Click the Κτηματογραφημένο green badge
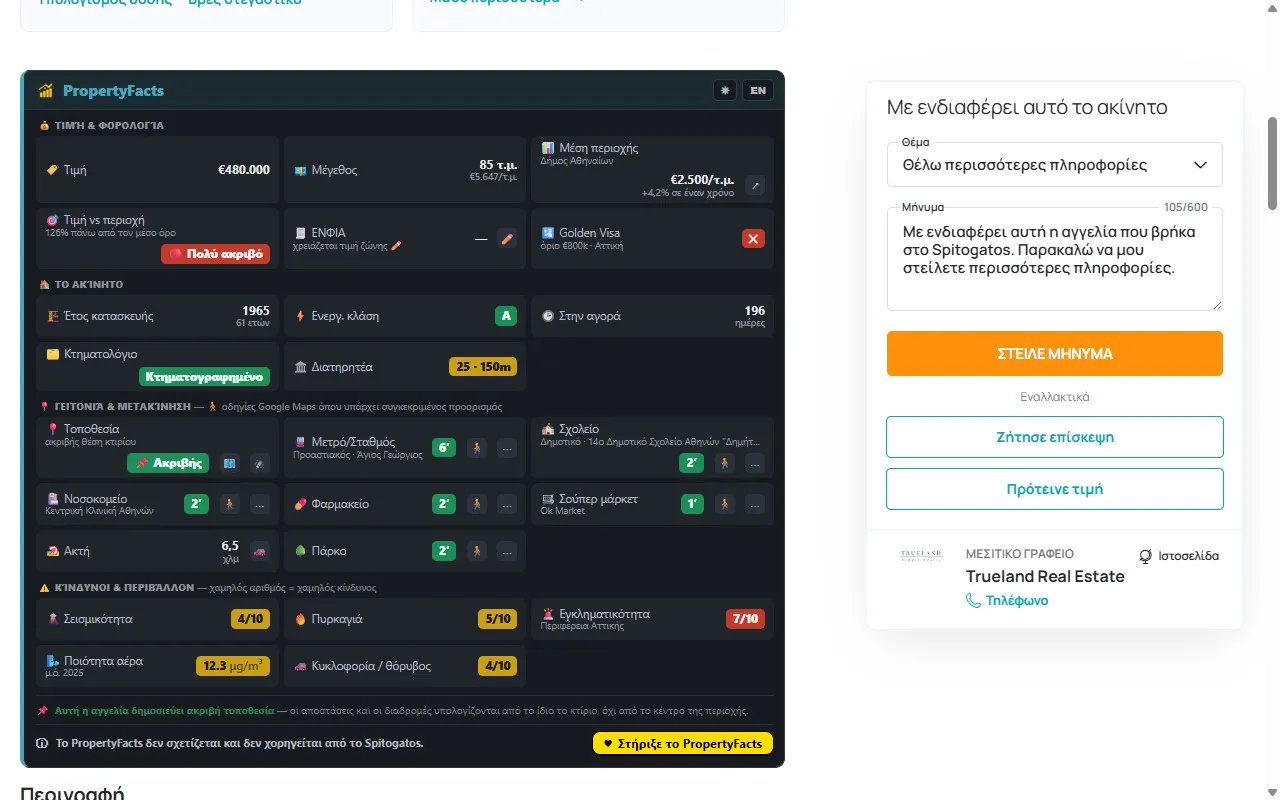Image resolution: width=1280 pixels, height=800 pixels. 204,377
